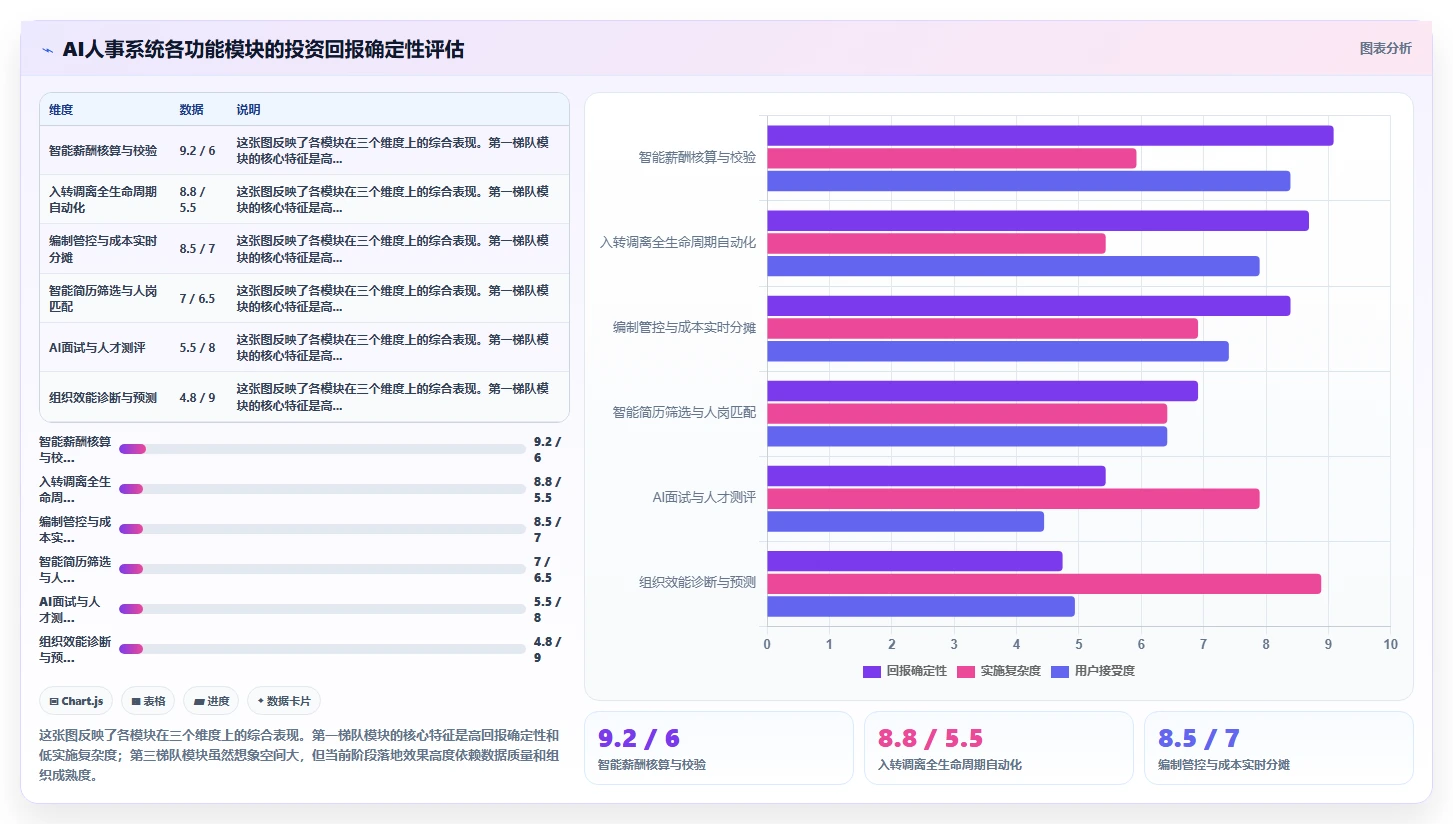Click the chart axis label AI面试与人才测评
The height and width of the screenshot is (824, 1453).
click(704, 497)
